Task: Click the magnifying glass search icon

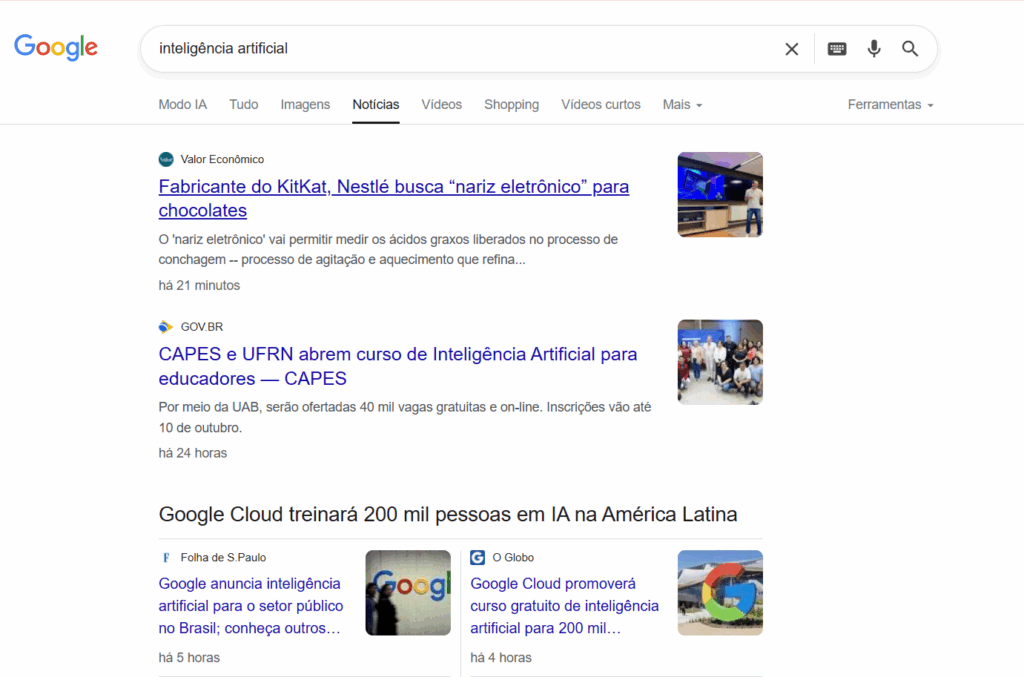Action: 910,49
